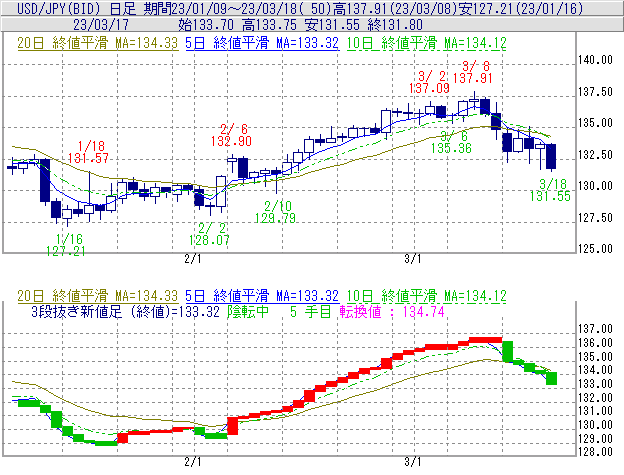The image size is (624, 475).
Task: Click the tall green block at downturn start
Action: pyautogui.click(x=507, y=352)
